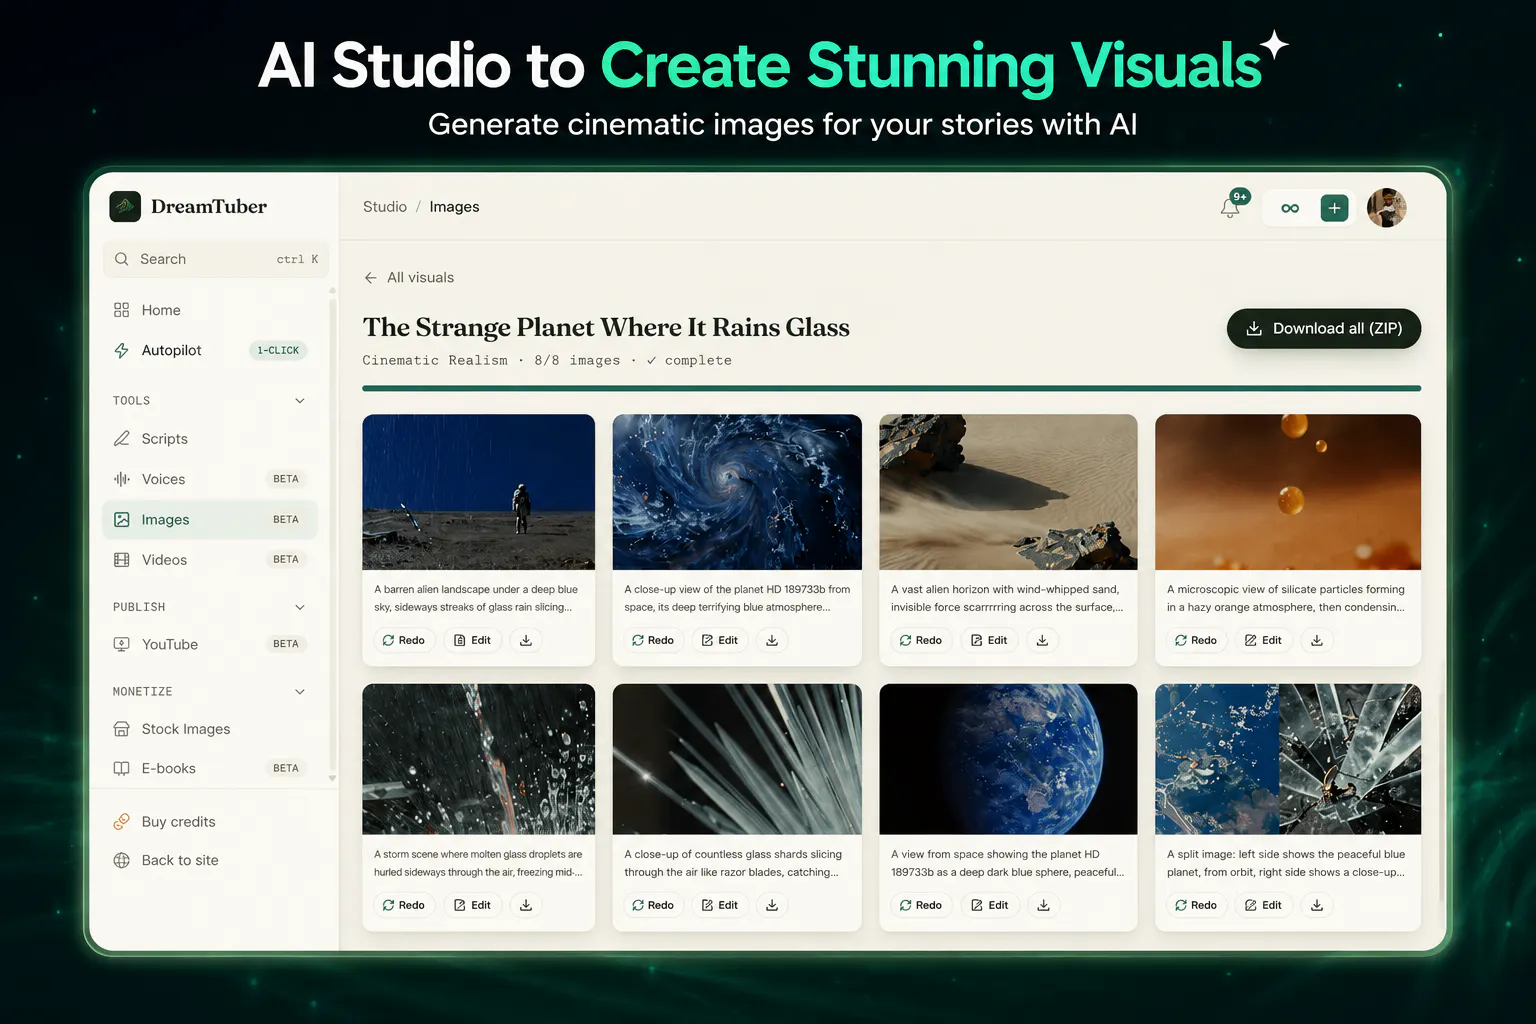Download the vast alien horizon image

(x=1042, y=640)
